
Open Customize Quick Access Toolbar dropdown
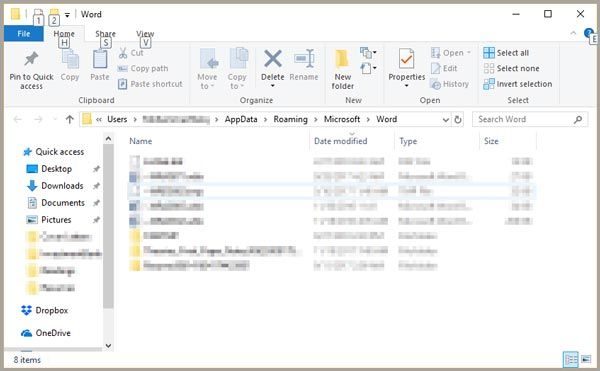coord(67,15)
